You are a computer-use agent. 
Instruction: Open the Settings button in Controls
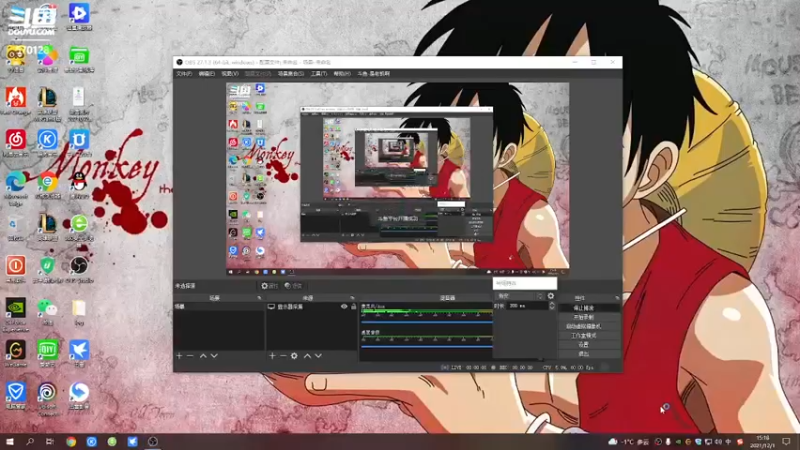click(589, 344)
